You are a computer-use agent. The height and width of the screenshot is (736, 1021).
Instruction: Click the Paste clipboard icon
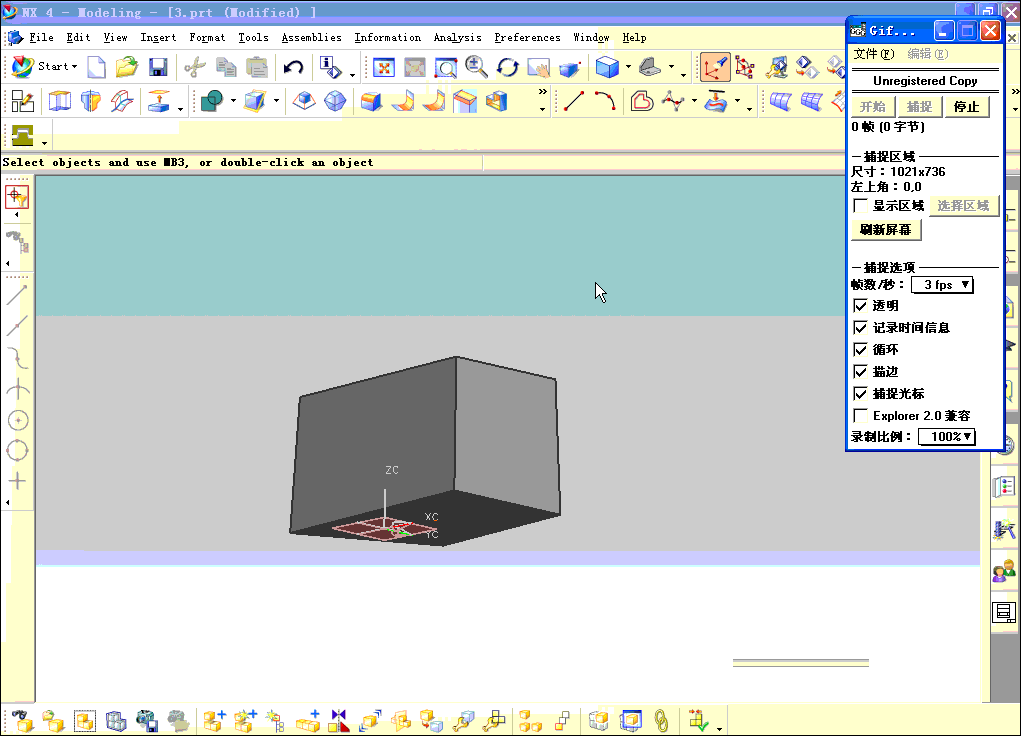coord(257,67)
